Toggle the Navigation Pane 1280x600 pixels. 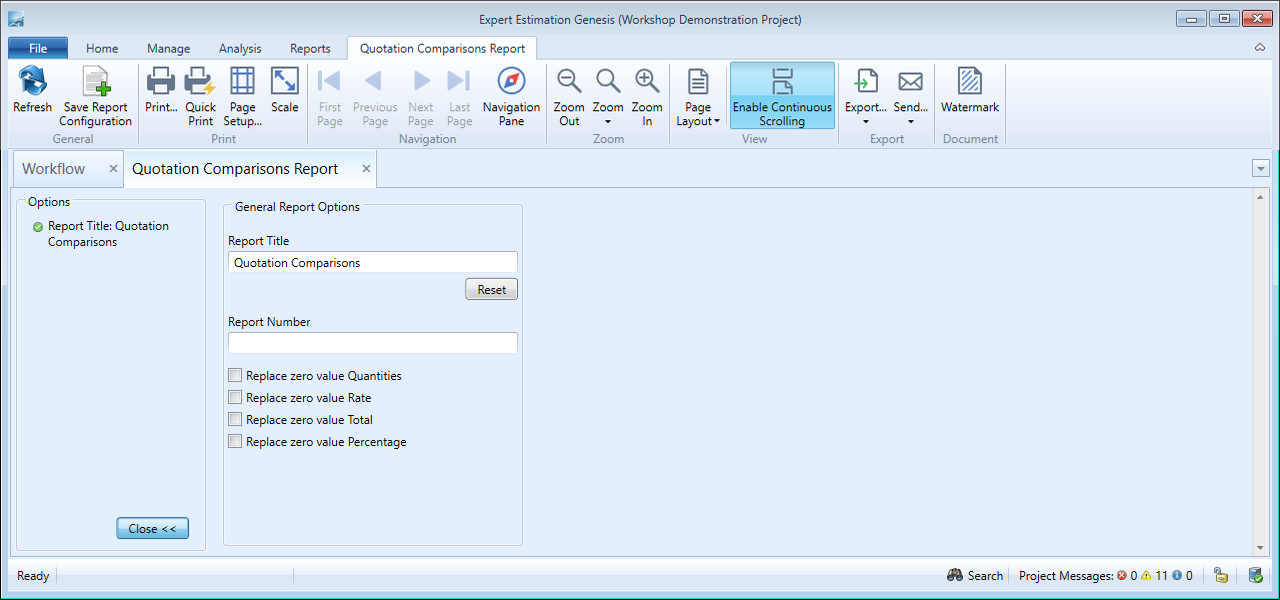(511, 83)
